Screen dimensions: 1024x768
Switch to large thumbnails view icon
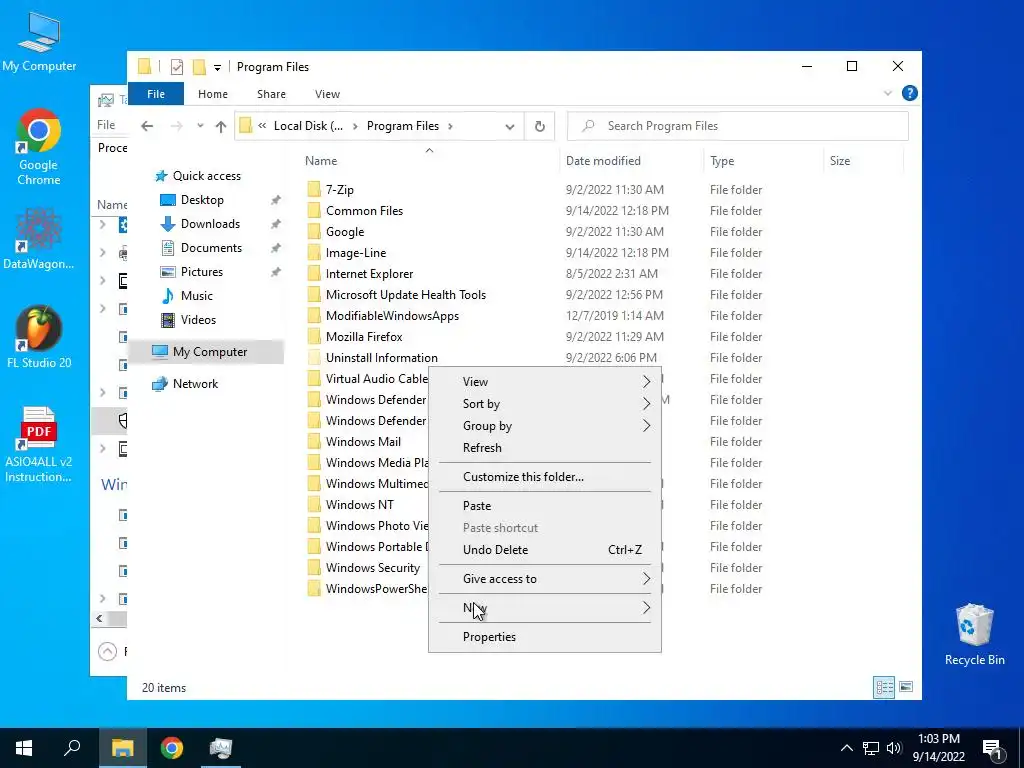point(906,687)
